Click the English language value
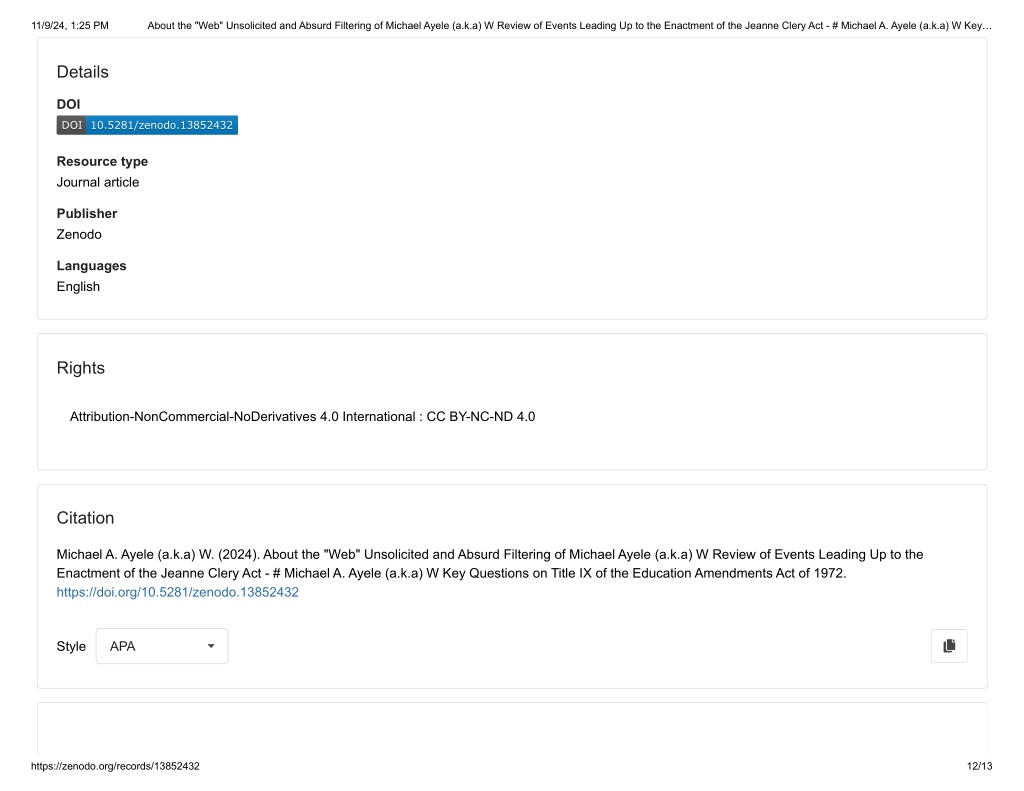The width and height of the screenshot is (1024, 791). click(x=78, y=287)
